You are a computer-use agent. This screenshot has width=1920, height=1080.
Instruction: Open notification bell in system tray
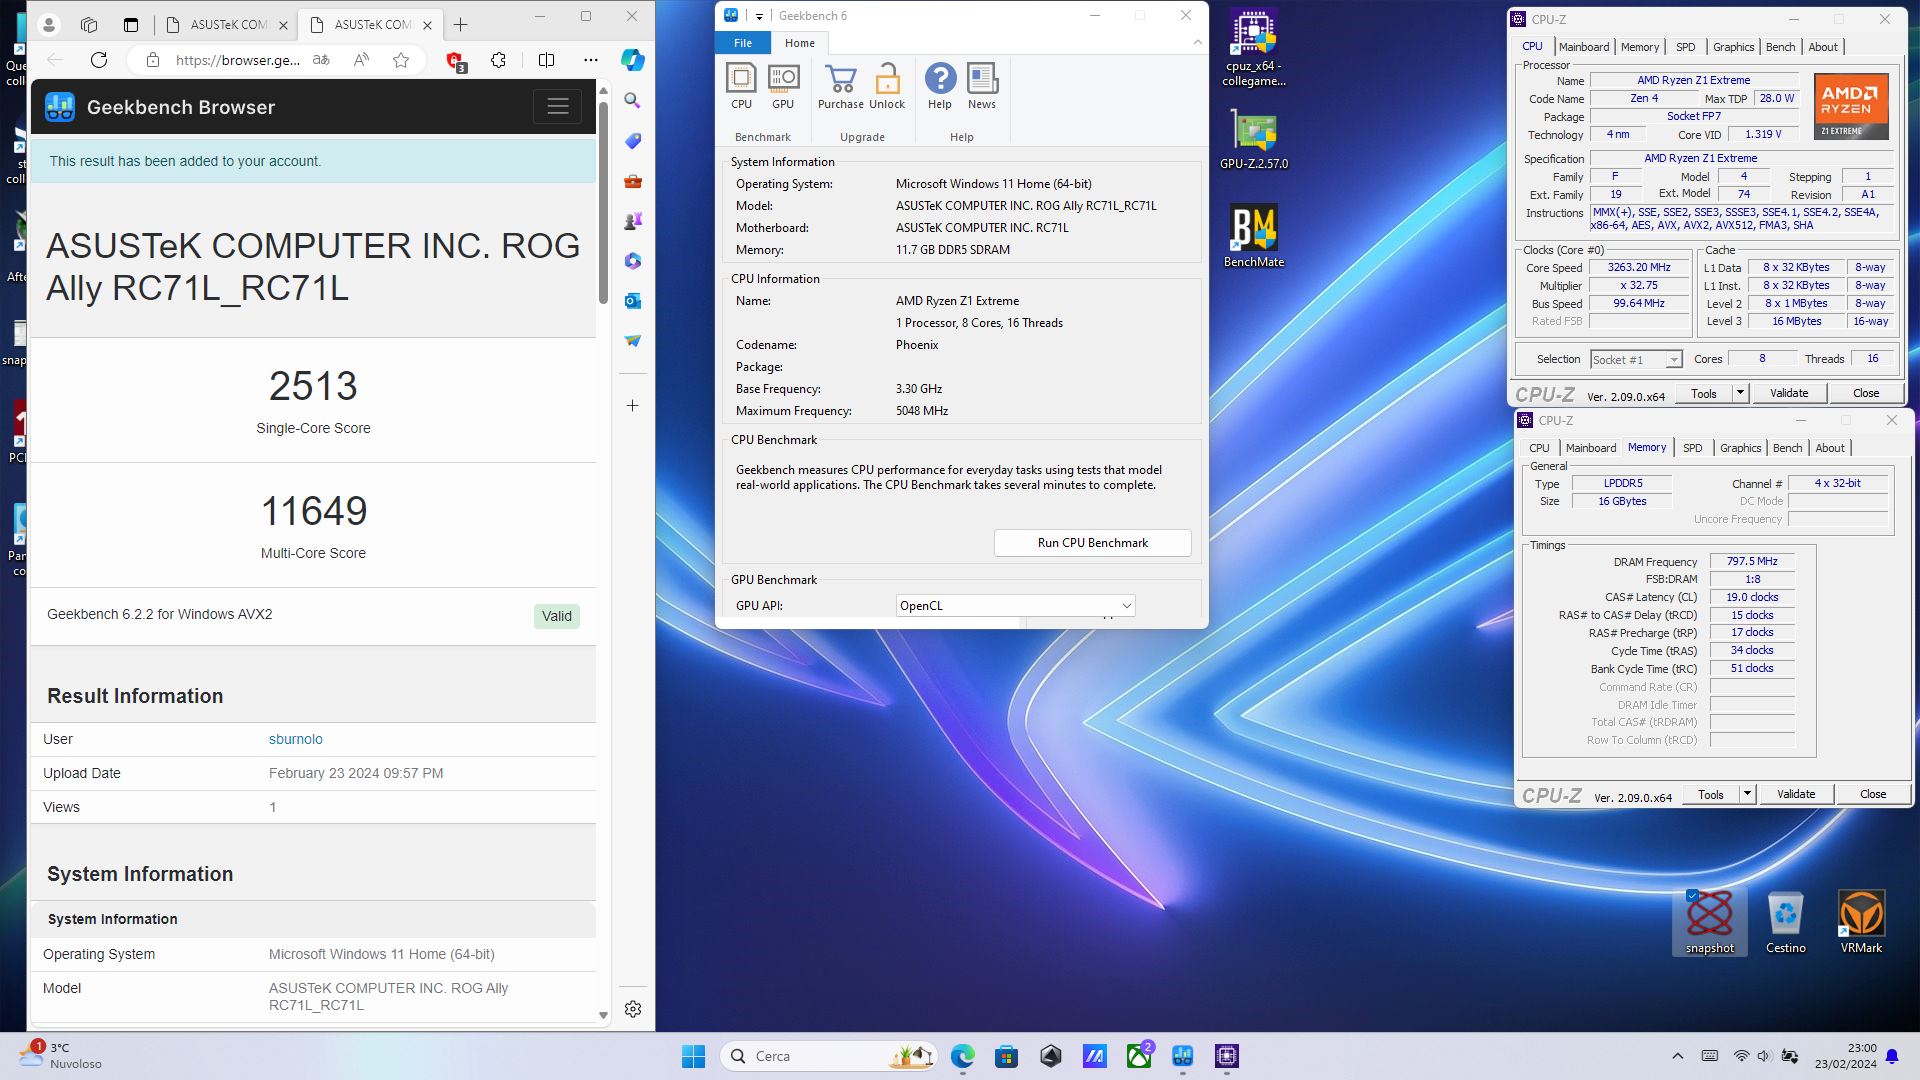tap(1892, 1056)
